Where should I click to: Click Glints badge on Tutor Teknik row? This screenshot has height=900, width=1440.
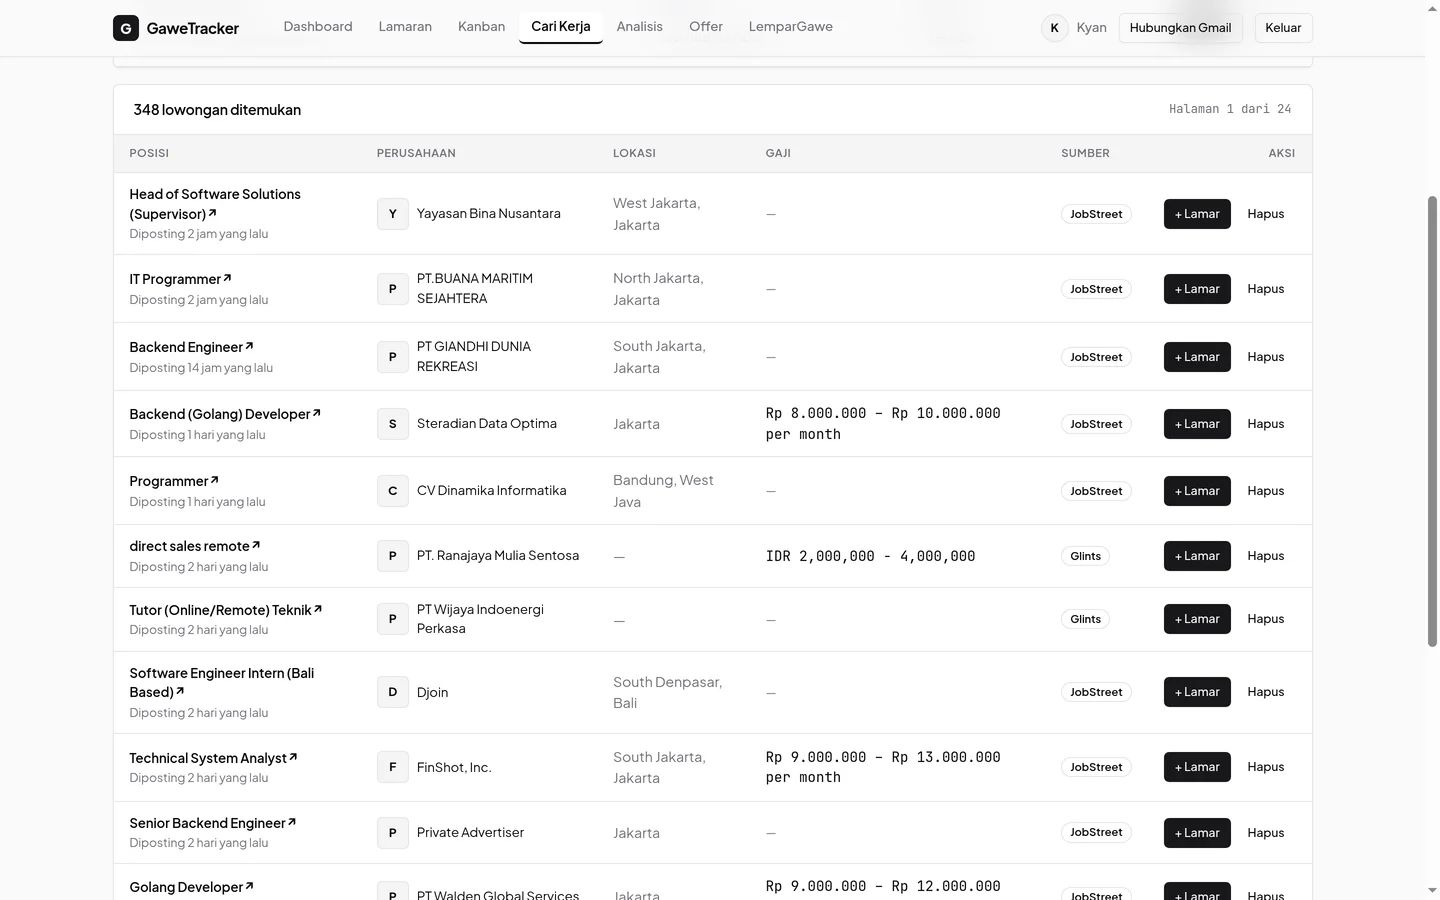[1085, 619]
